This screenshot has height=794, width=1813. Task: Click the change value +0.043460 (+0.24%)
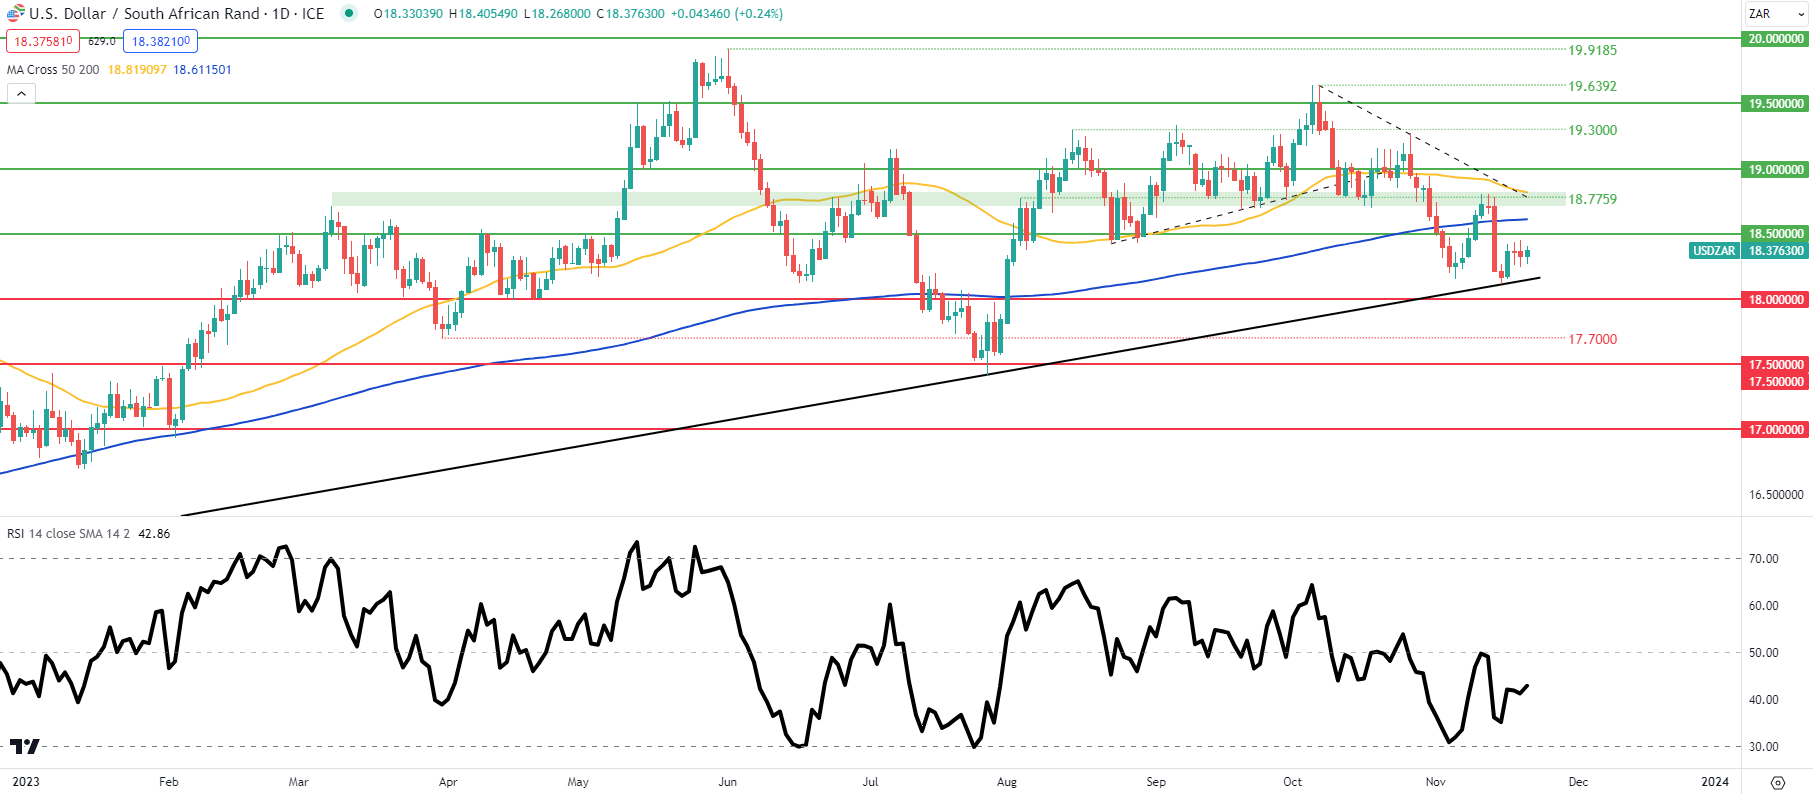[727, 14]
